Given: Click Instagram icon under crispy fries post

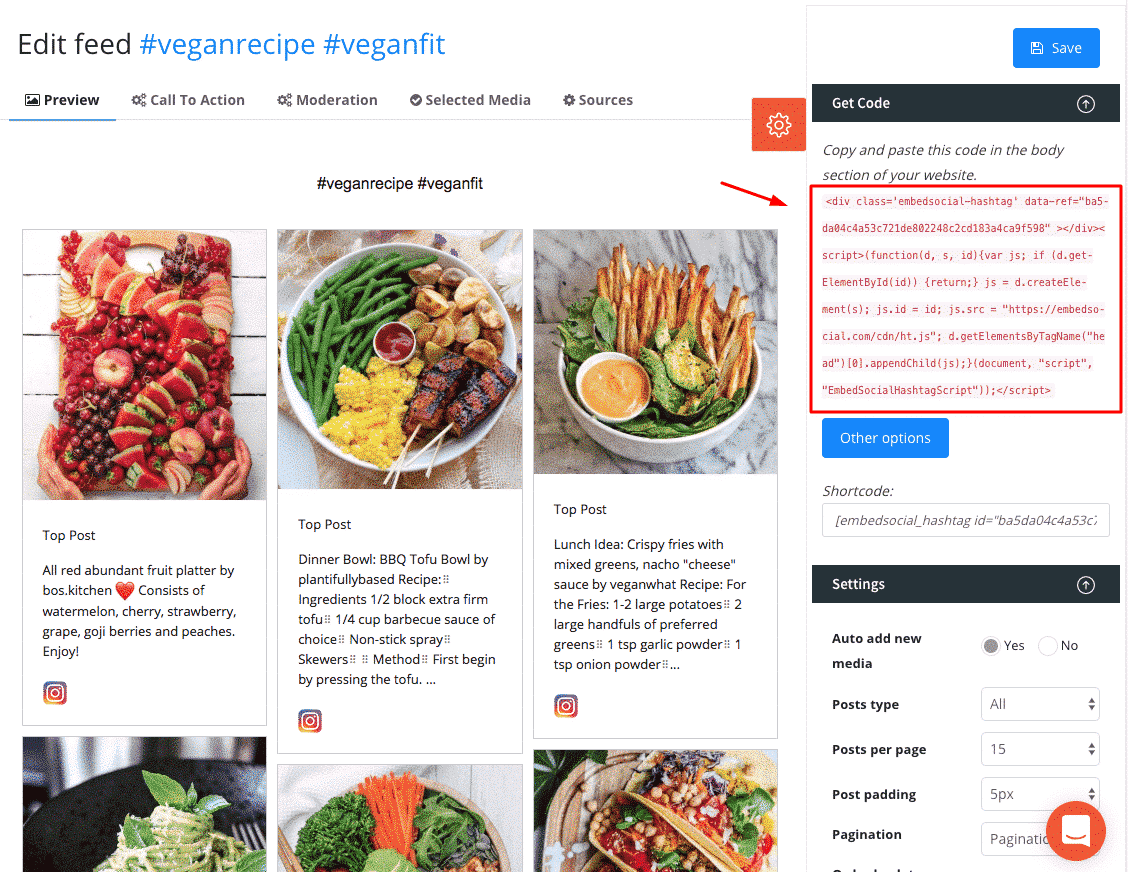Looking at the screenshot, I should (x=565, y=706).
